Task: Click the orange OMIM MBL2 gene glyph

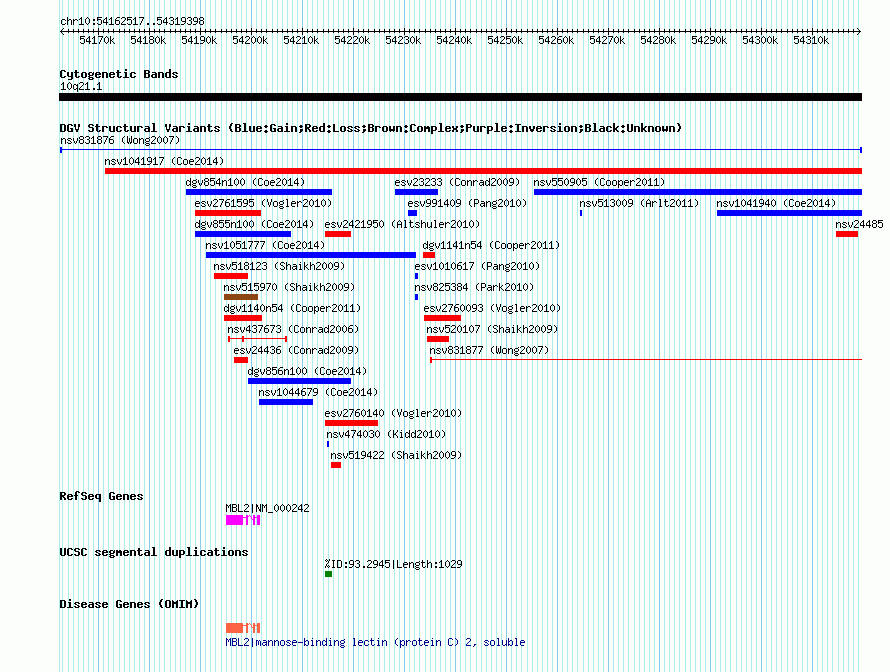Action: pos(243,628)
